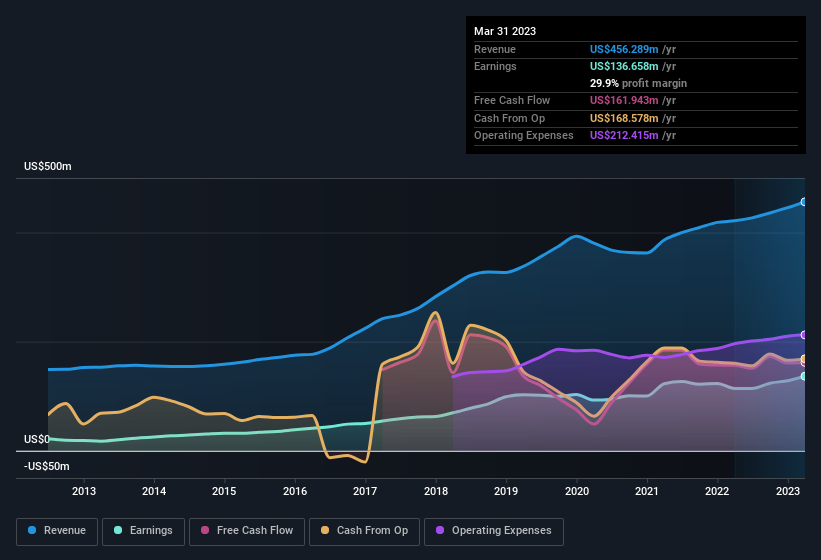Click the purple Operating Expenses endpoint marker
The image size is (821, 560).
803,335
